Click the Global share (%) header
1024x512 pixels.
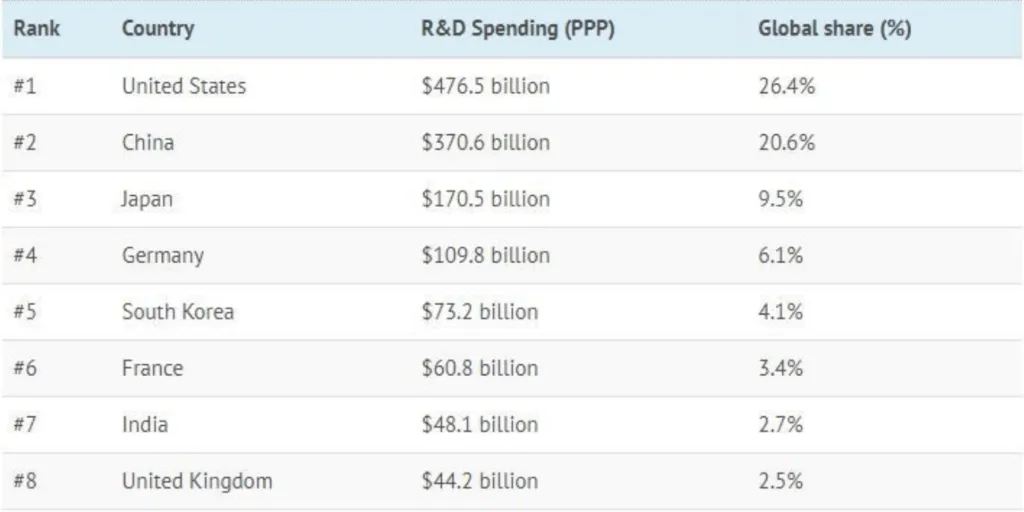[835, 29]
